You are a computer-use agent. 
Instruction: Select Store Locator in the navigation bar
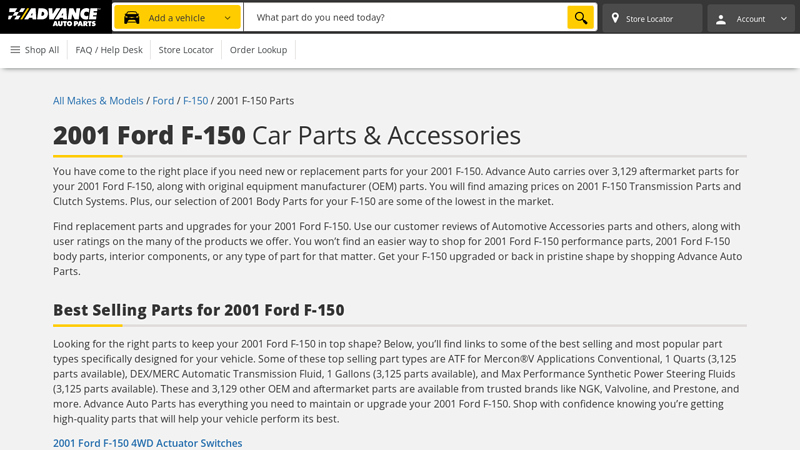[x=186, y=50]
